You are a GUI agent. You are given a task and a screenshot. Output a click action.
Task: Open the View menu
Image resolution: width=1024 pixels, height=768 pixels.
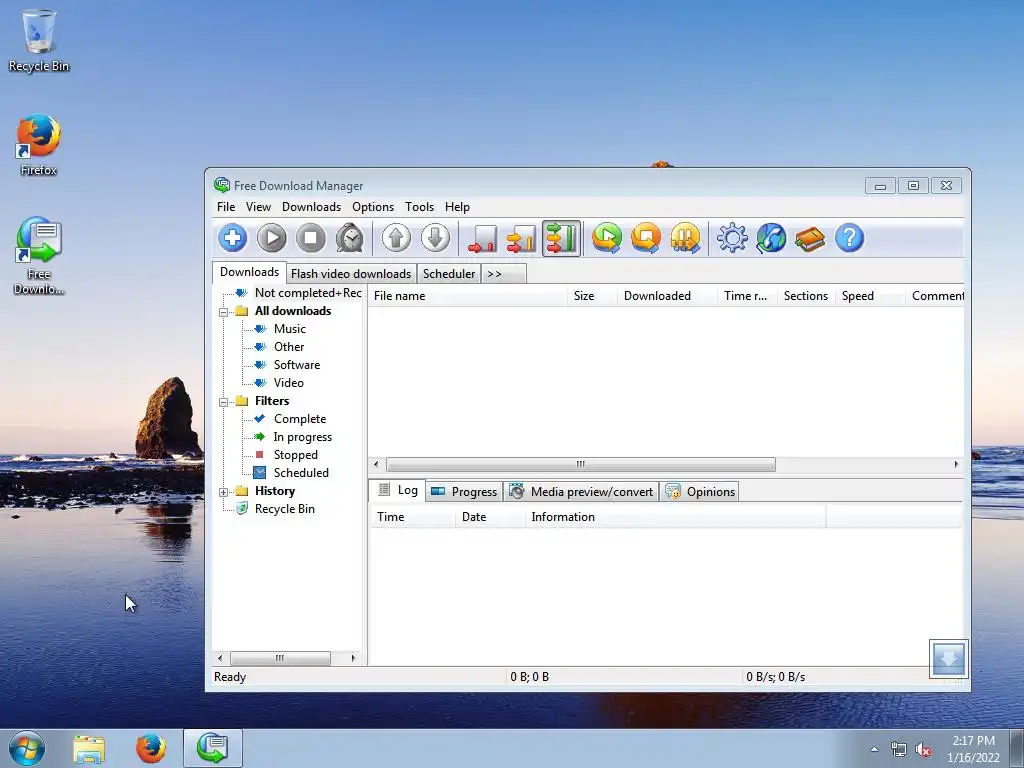(x=258, y=207)
